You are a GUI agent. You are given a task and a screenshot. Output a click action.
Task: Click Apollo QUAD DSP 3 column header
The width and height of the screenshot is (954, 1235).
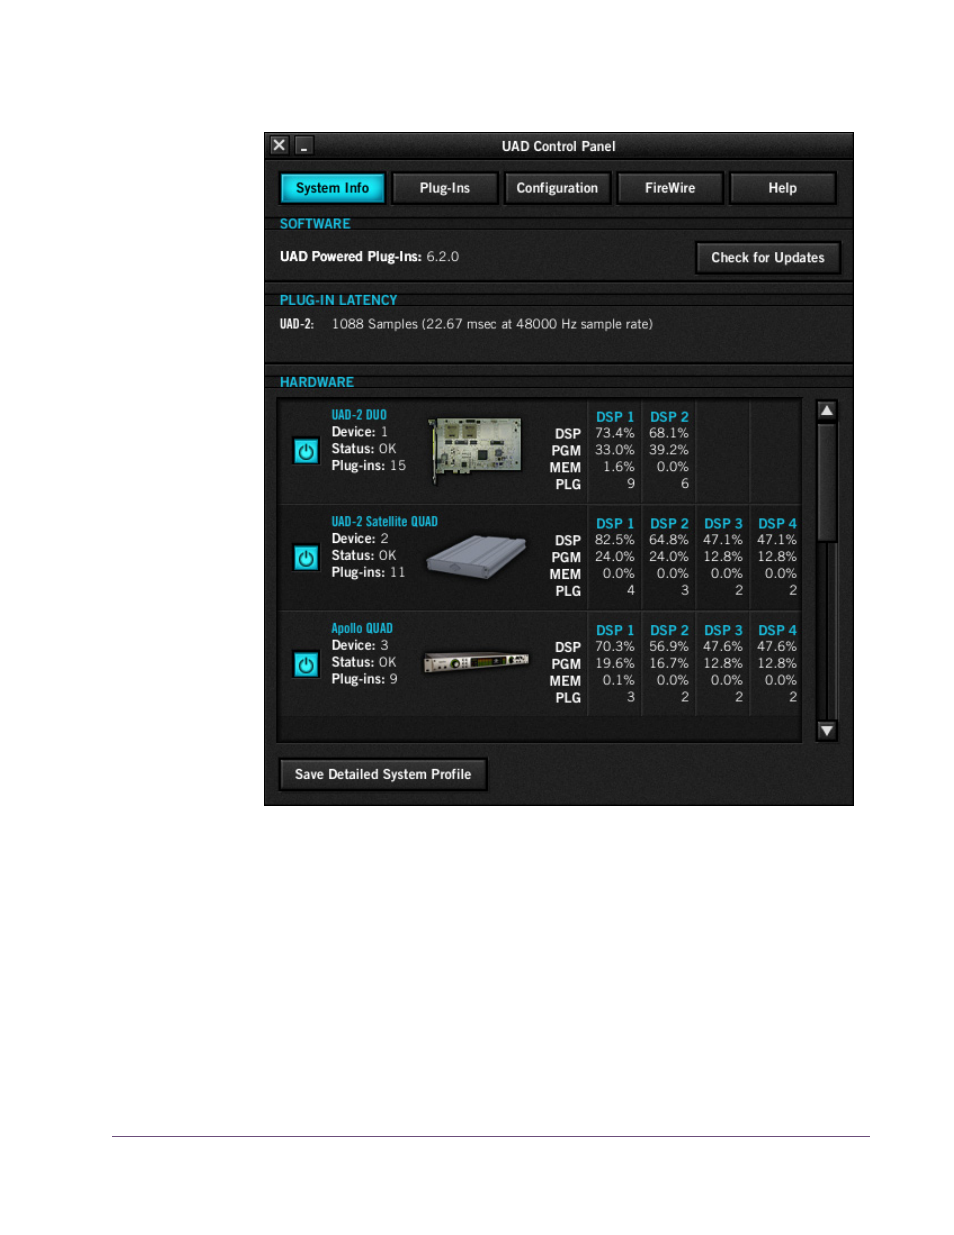point(723,631)
